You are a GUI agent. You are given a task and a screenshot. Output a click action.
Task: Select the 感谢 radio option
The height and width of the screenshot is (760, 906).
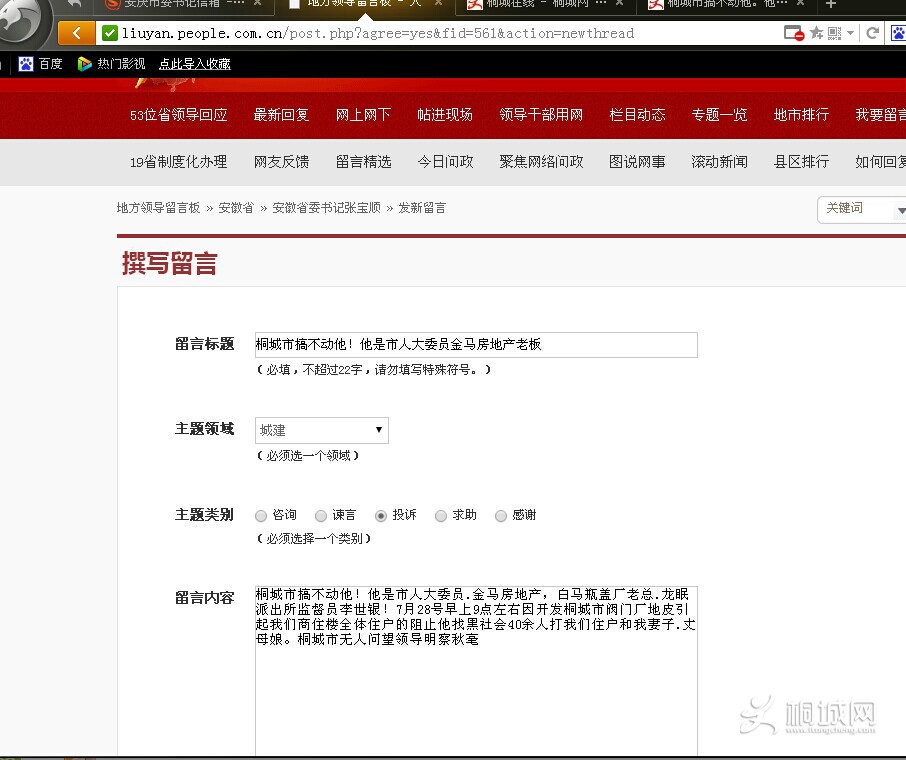click(501, 516)
